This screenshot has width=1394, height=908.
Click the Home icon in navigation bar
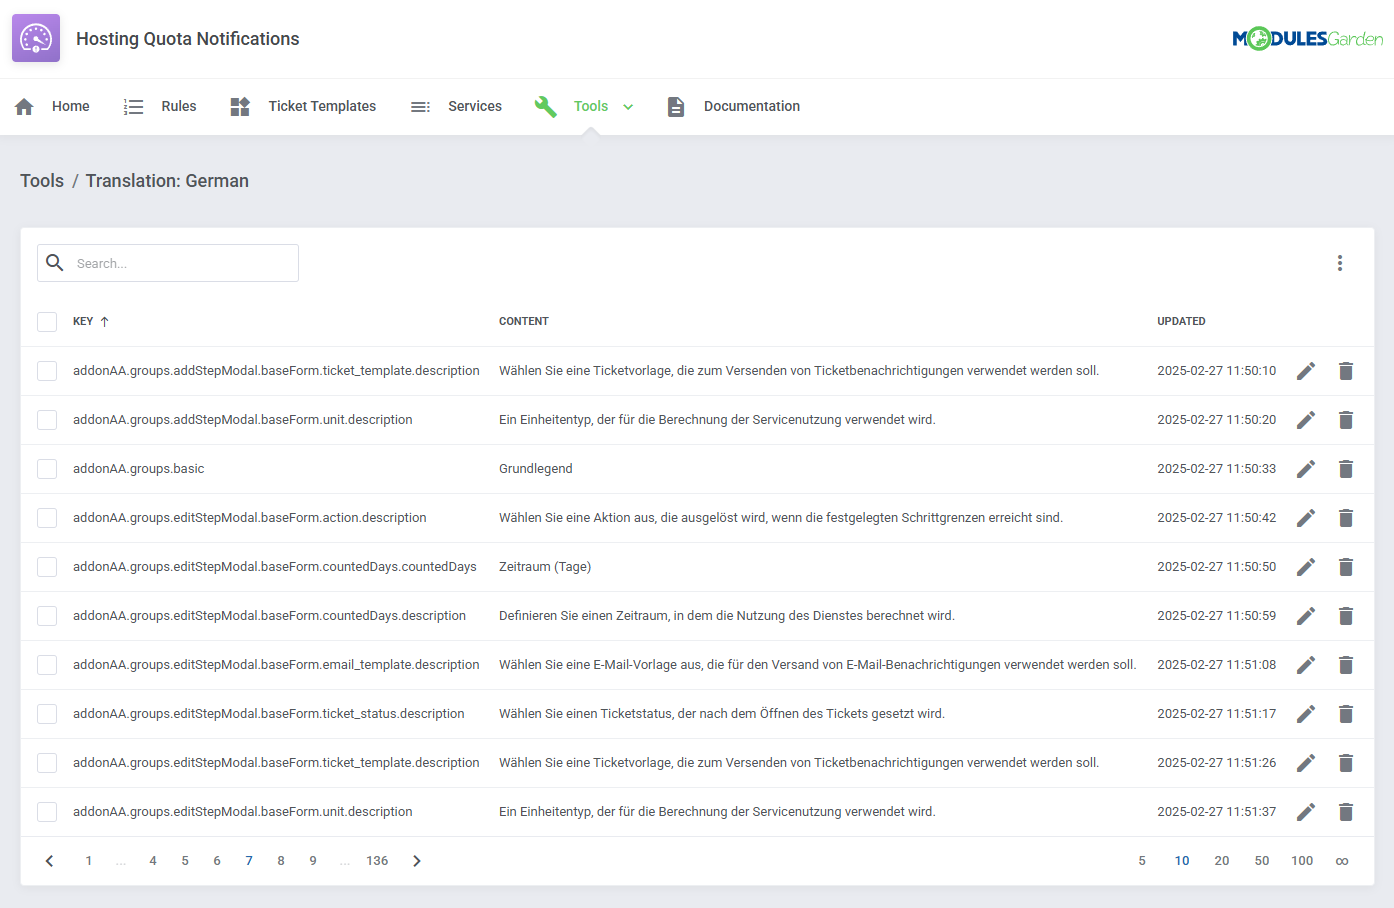(x=24, y=106)
